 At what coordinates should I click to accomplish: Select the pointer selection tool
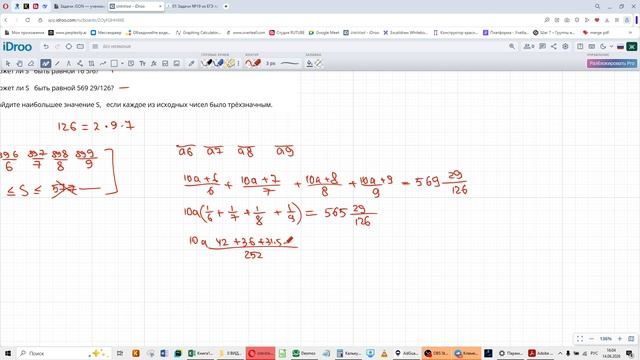tap(8, 63)
